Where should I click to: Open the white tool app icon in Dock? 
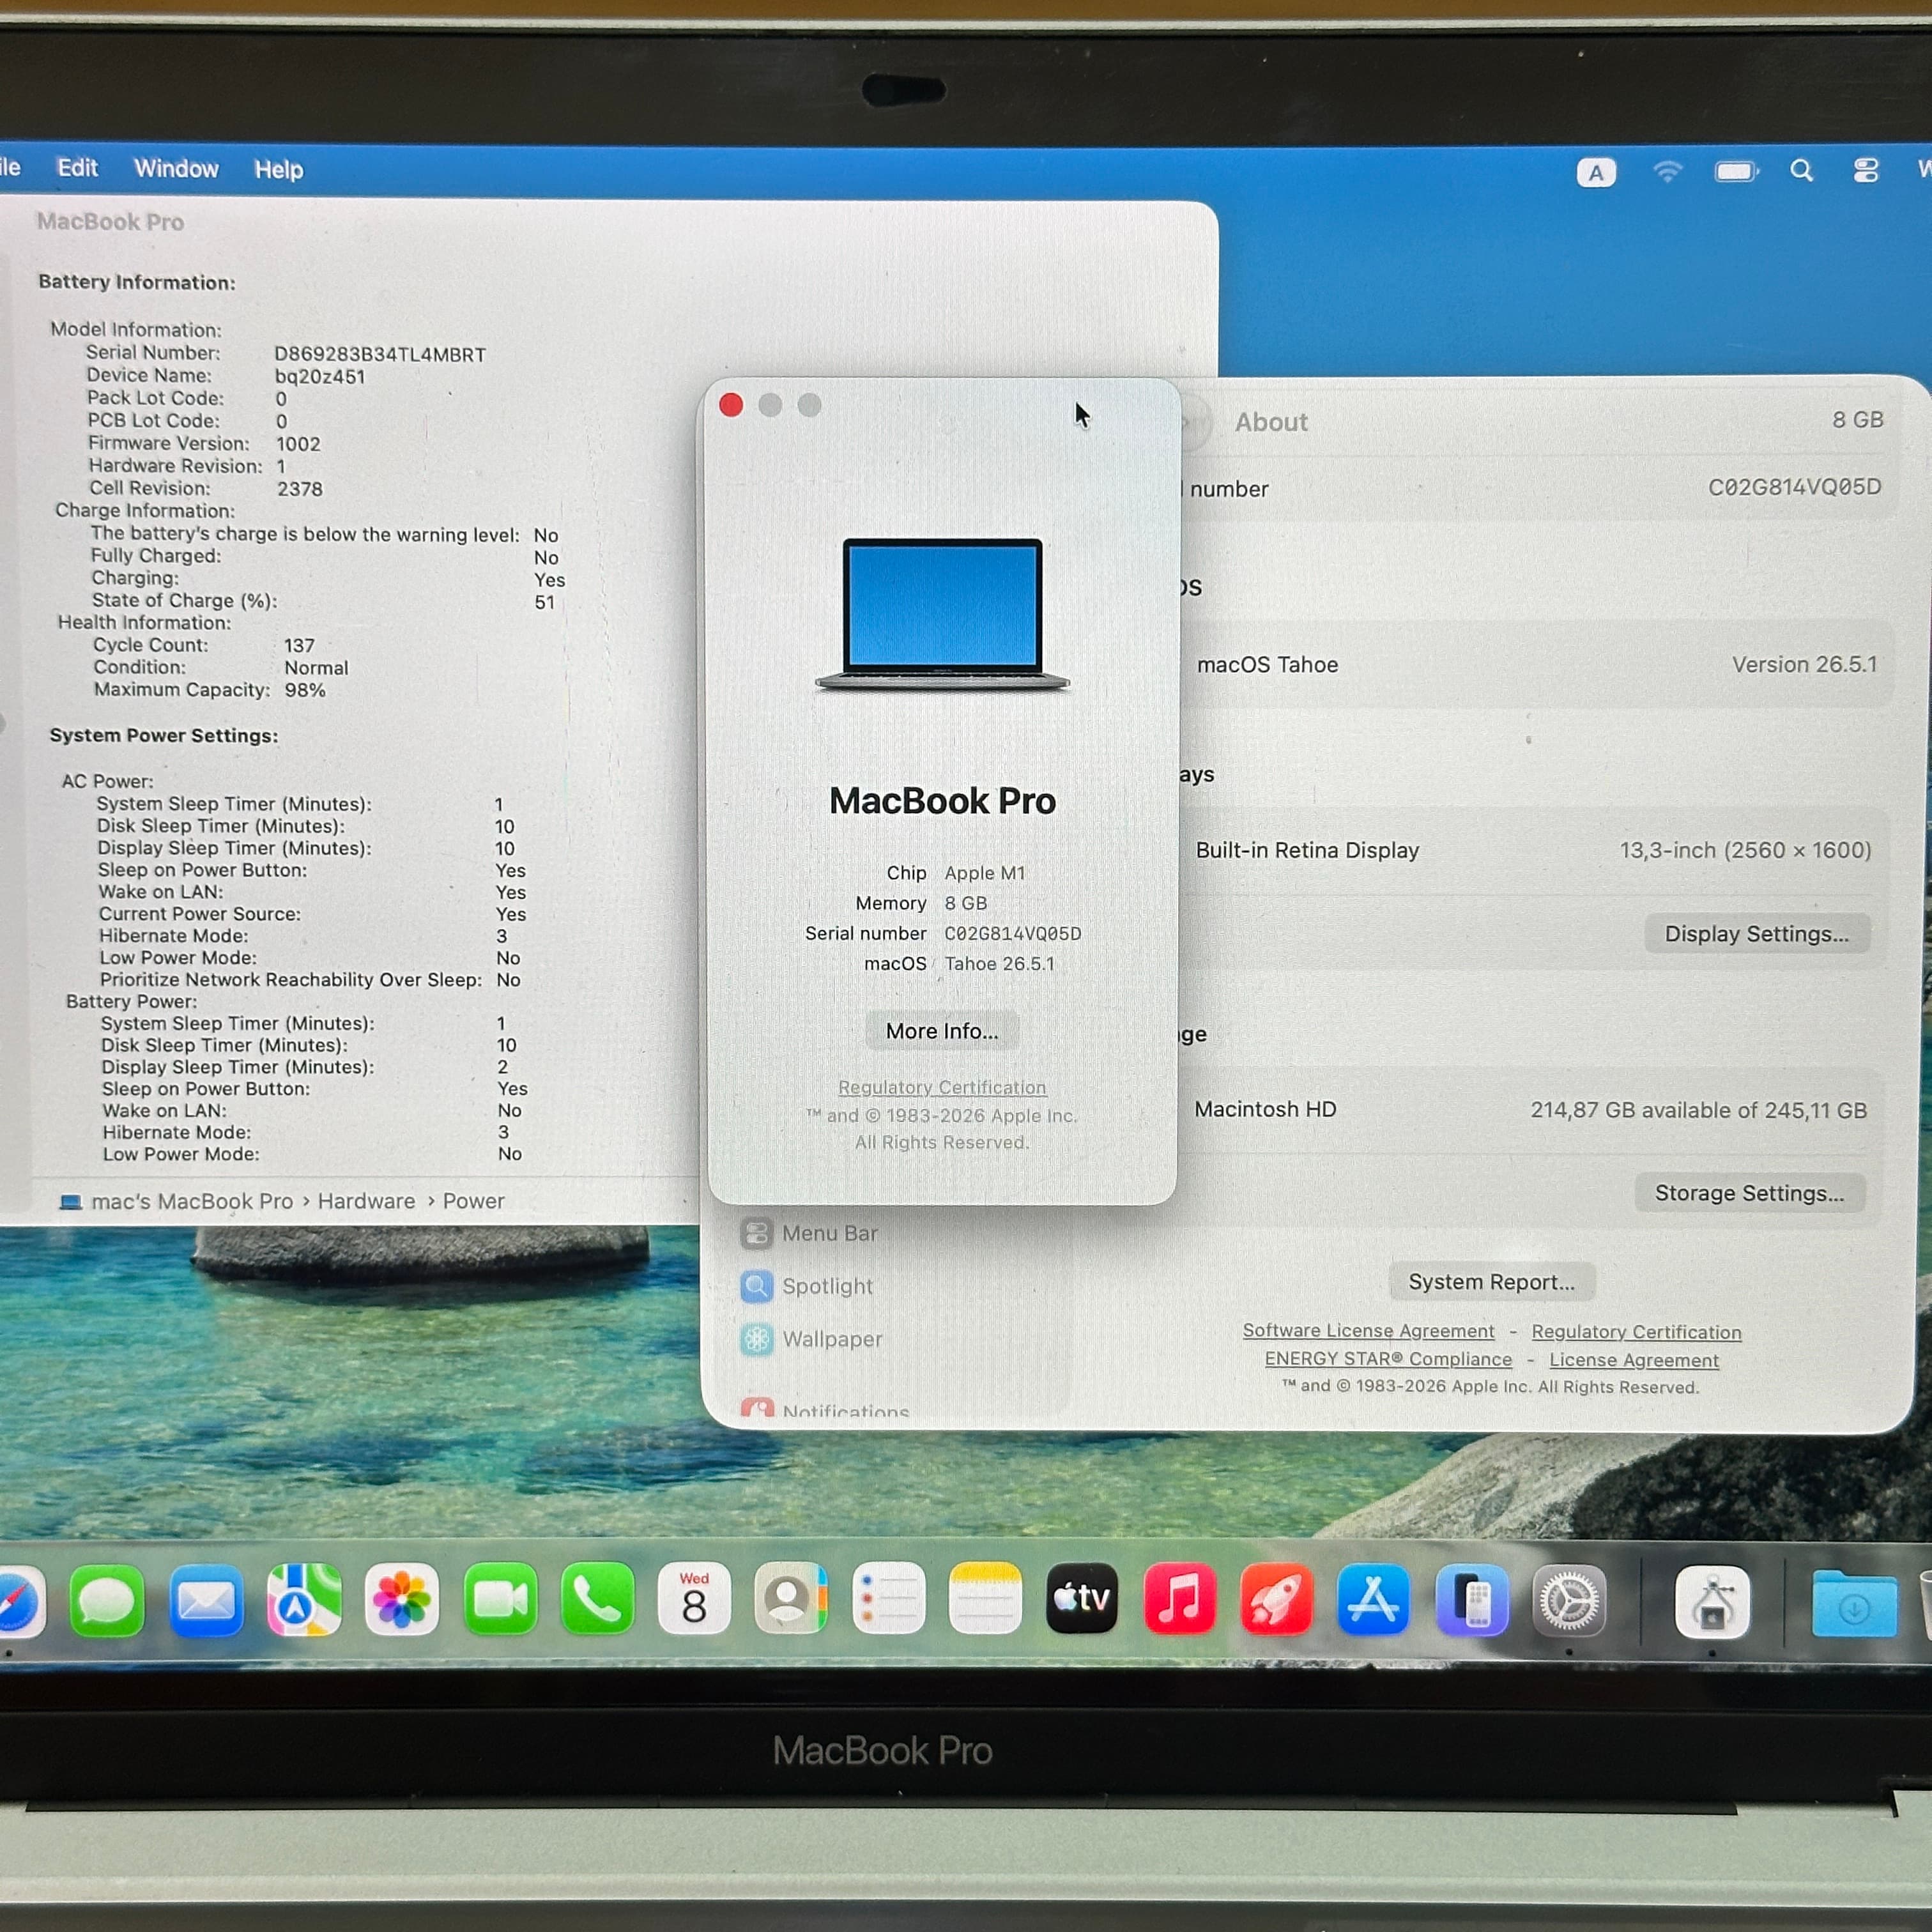coord(1712,1603)
